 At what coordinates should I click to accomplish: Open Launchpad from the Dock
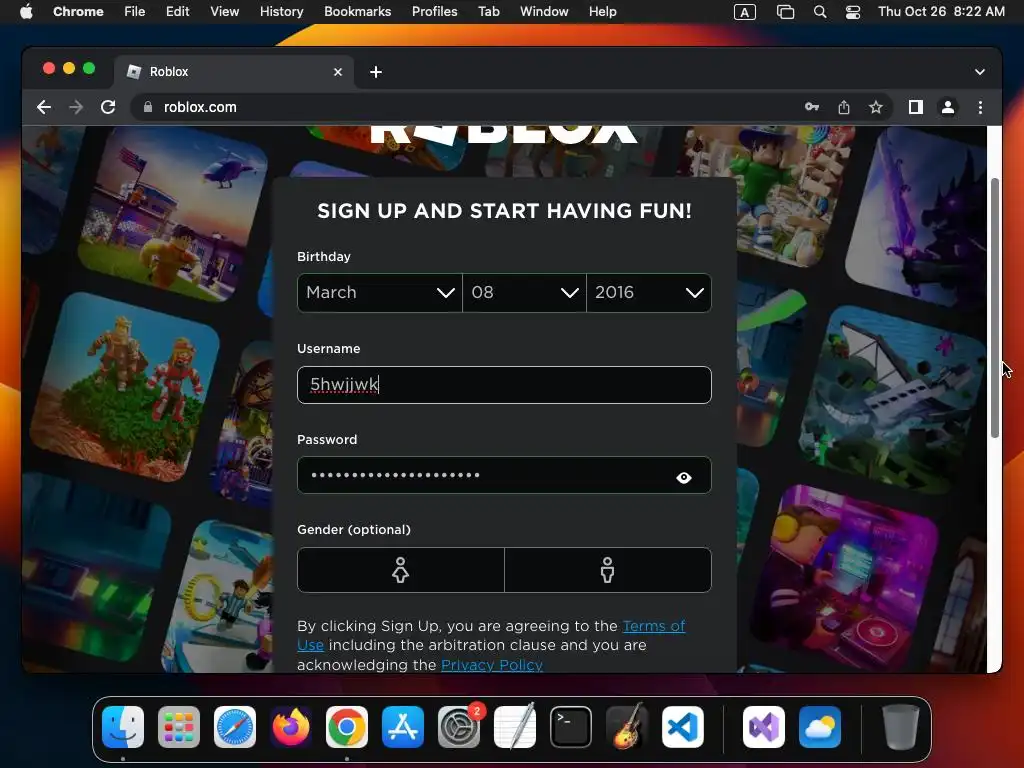[x=179, y=727]
